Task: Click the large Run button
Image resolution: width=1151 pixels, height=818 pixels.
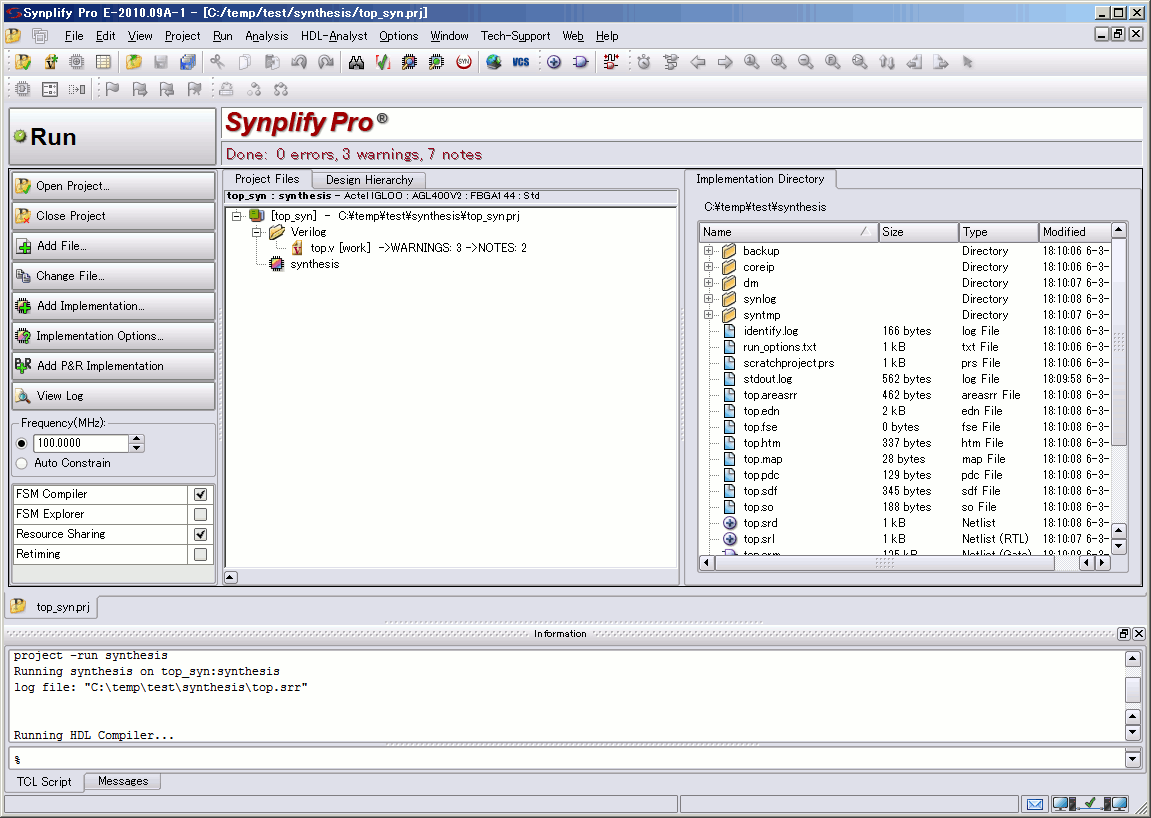Action: [x=112, y=137]
